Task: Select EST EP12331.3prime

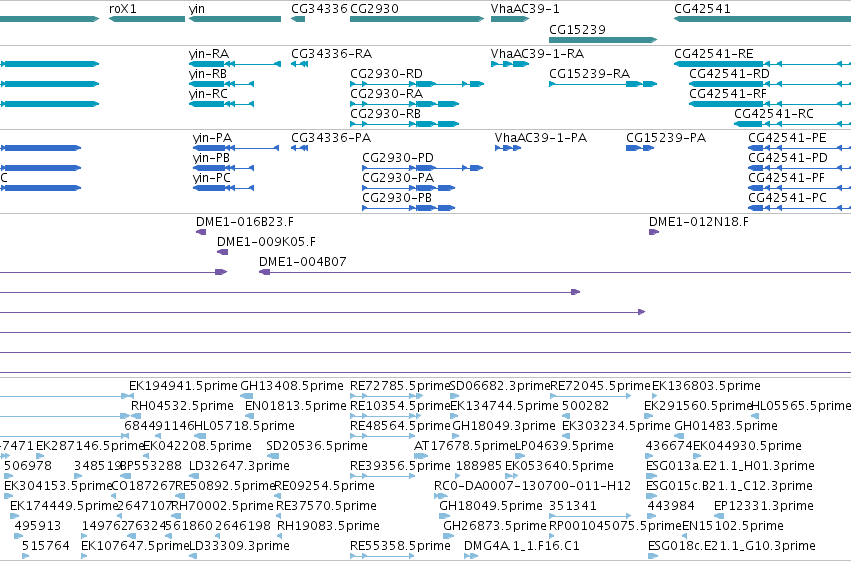Action: point(764,506)
